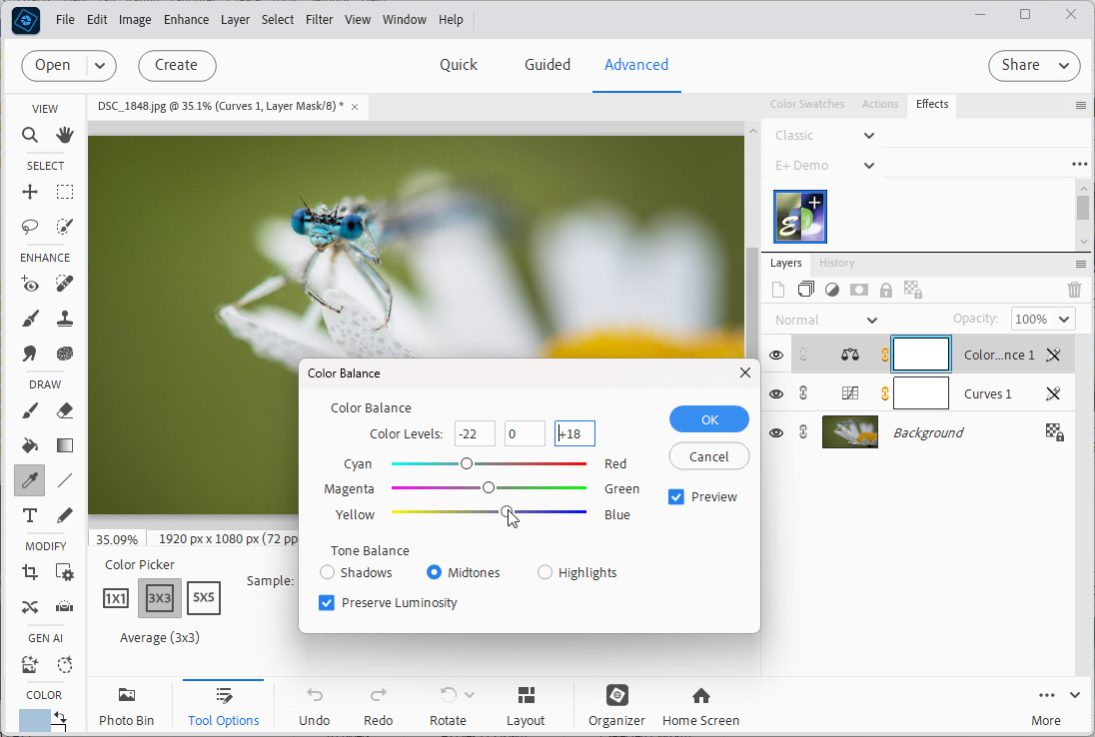Screen dimensions: 1095x737
Task: Open the Tool Options panel
Action: click(223, 706)
